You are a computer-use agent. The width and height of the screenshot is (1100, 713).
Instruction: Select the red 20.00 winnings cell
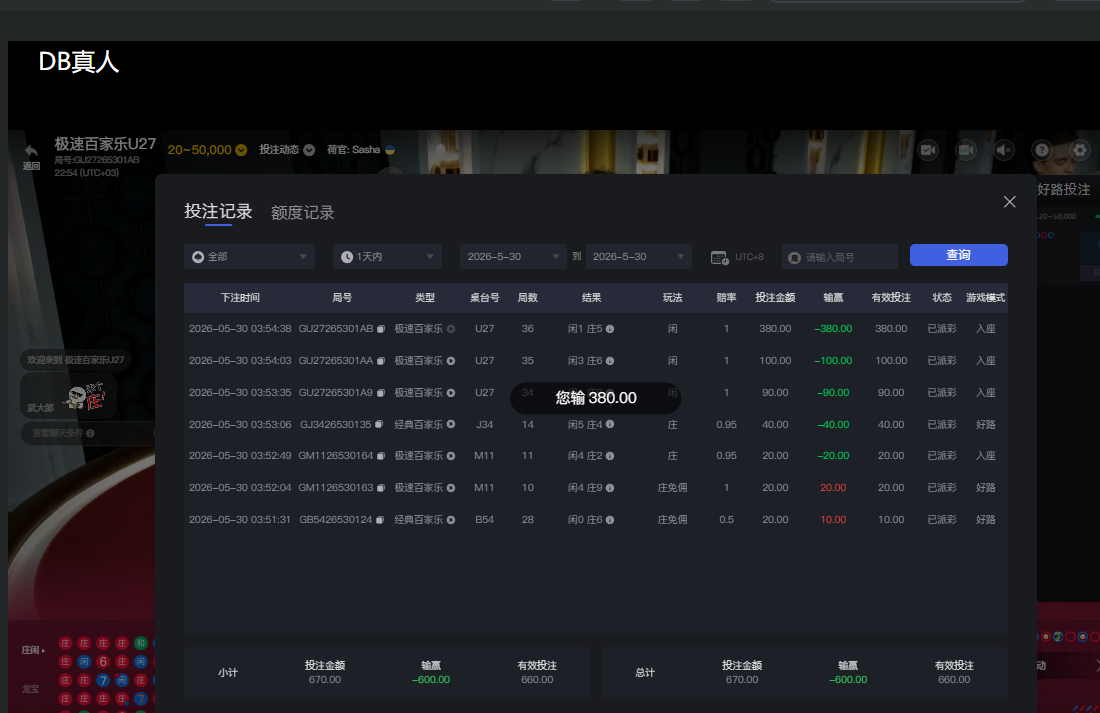coord(833,488)
